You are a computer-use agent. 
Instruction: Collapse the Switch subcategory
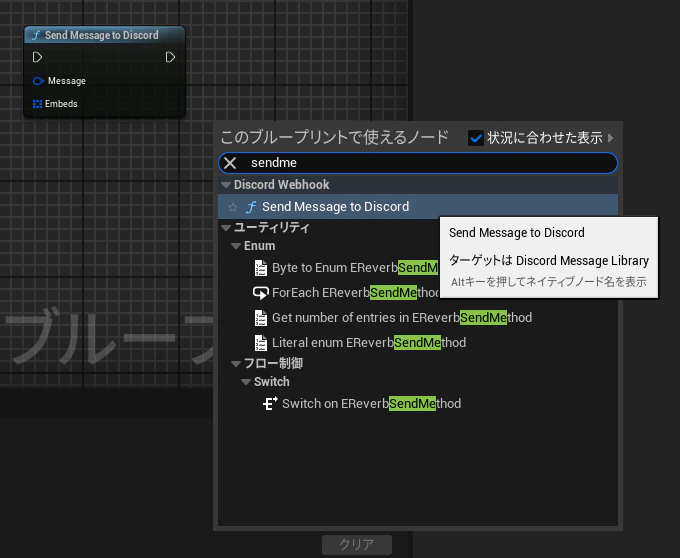(x=246, y=382)
